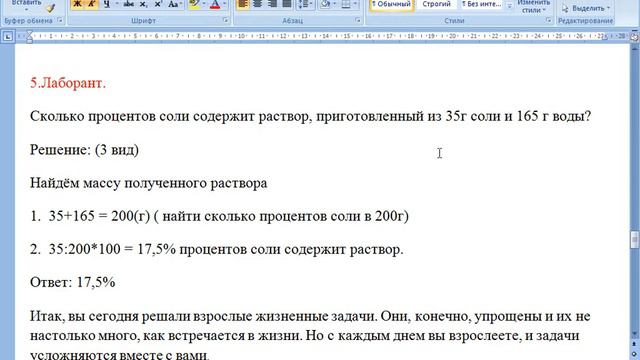Screen dimensions: 640x360
Task: Open Вставить paste dropdown
Action: pos(26,5)
